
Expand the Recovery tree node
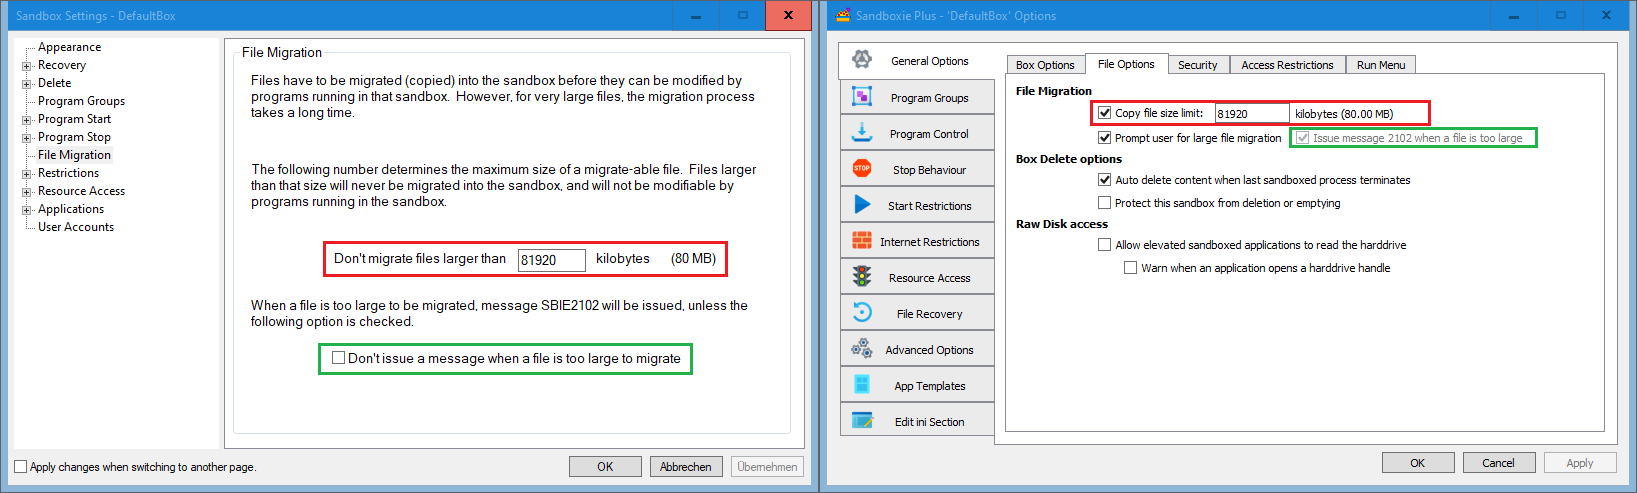pyautogui.click(x=27, y=66)
